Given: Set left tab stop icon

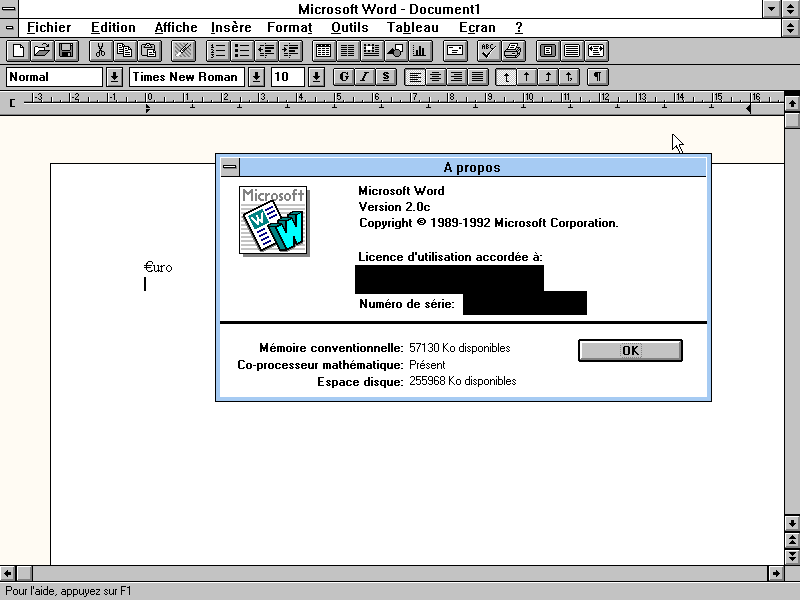Looking at the screenshot, I should [x=506, y=77].
